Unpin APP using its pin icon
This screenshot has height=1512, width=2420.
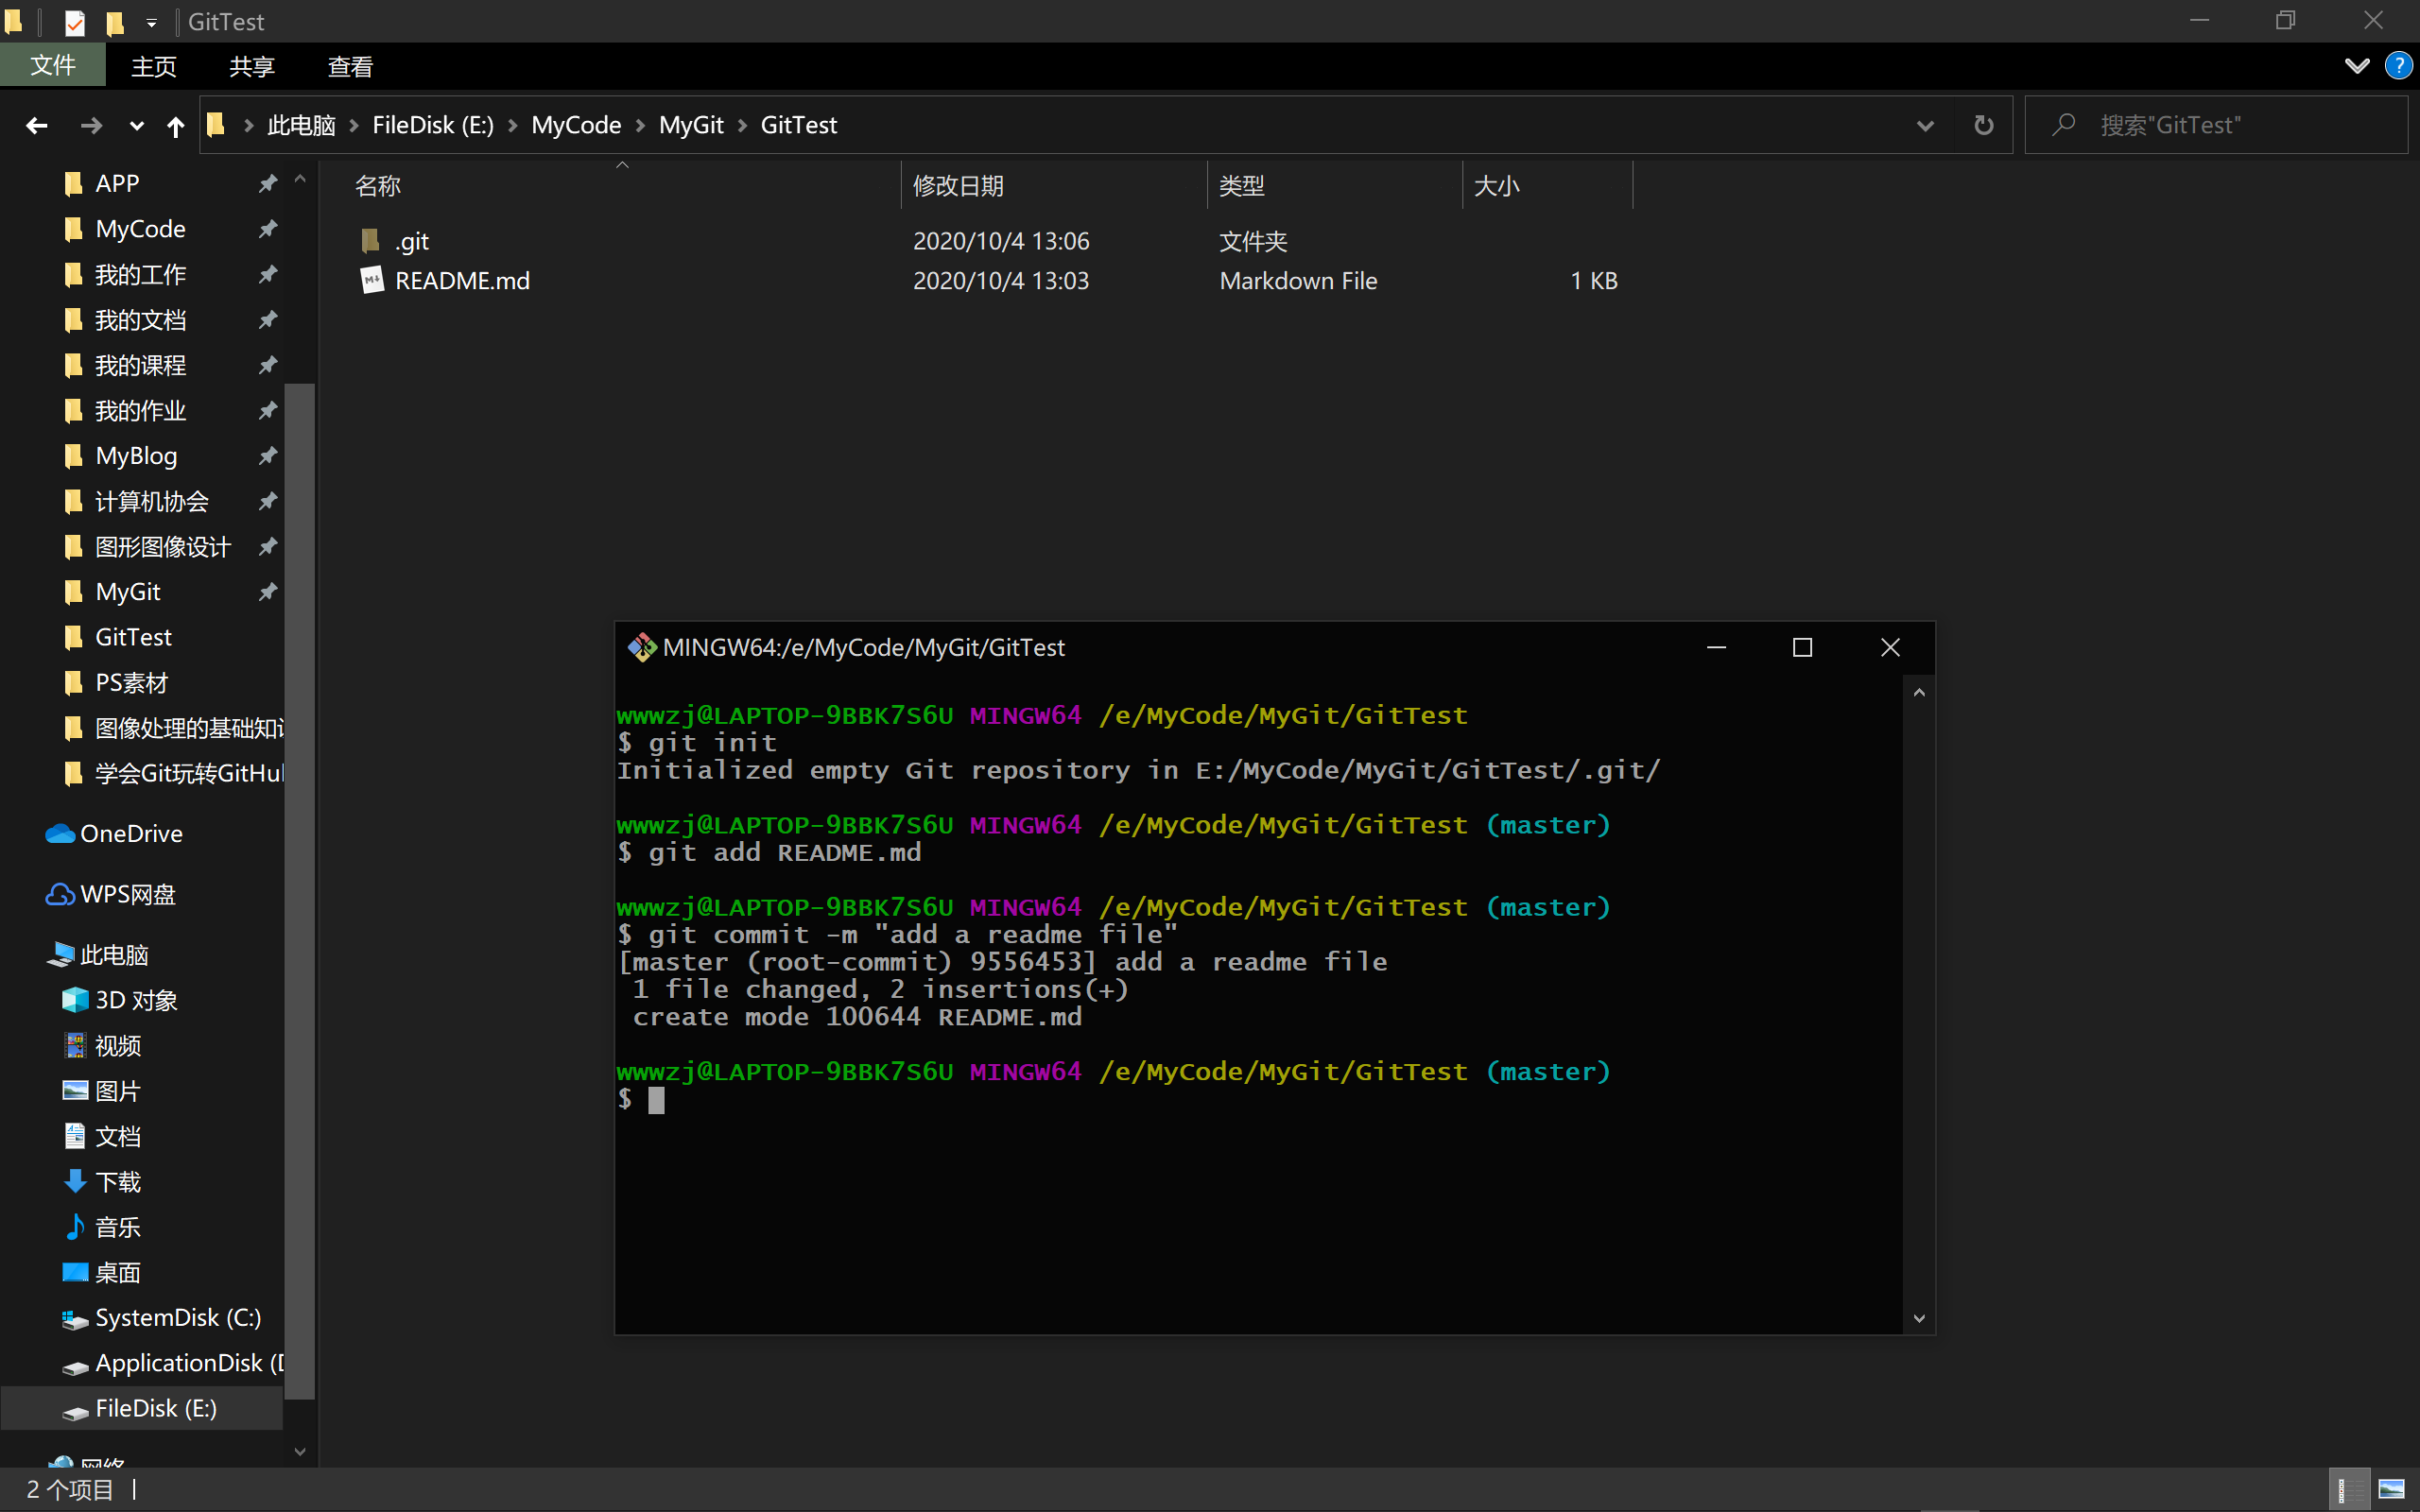click(267, 183)
